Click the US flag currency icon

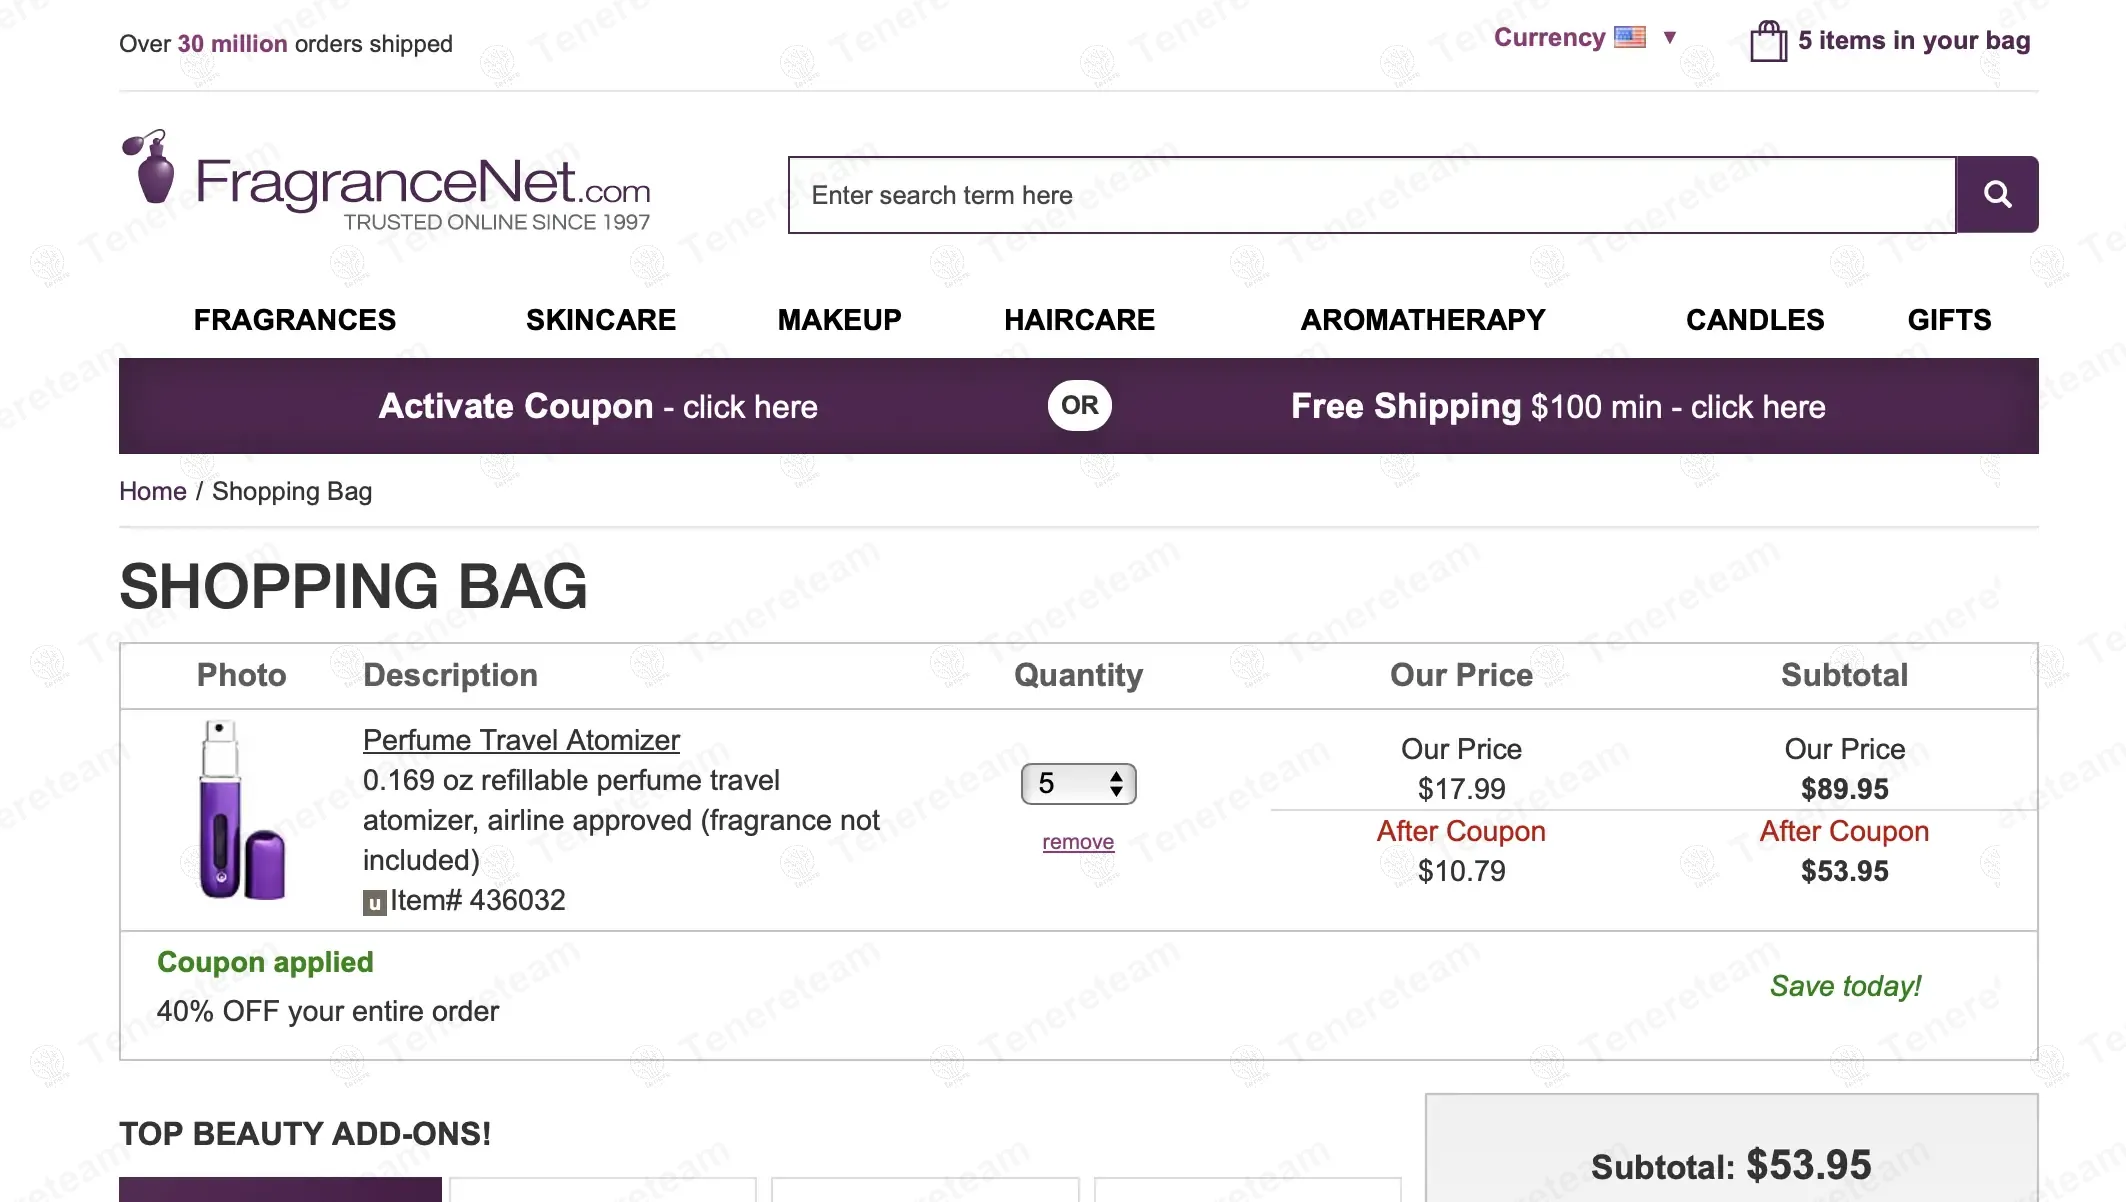pyautogui.click(x=1630, y=36)
